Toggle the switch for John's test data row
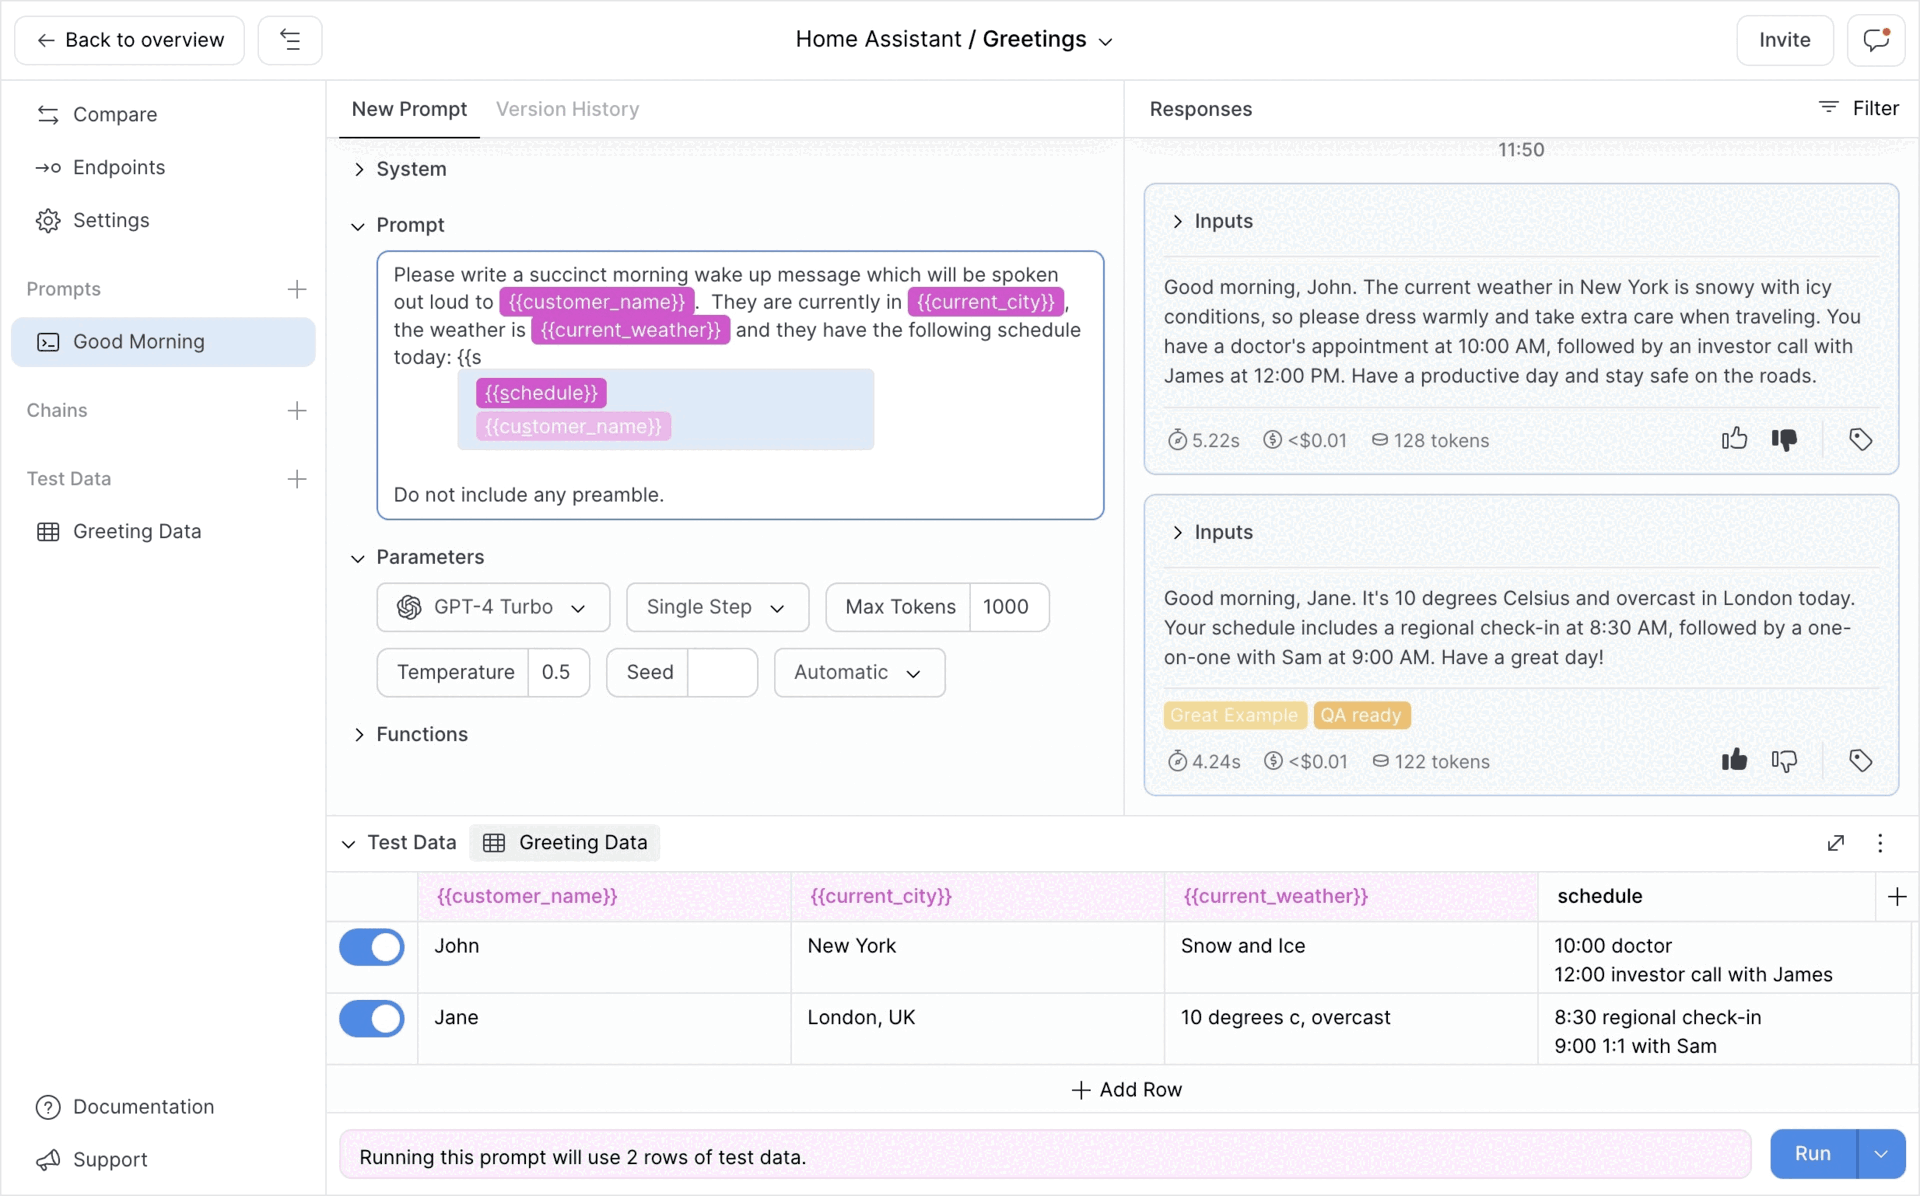Viewport: 1920px width, 1196px height. tap(372, 947)
